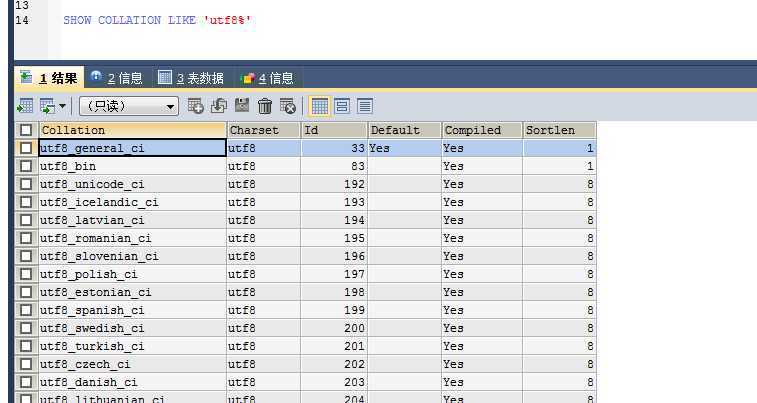Screen dimensions: 757x403
Task: Select the utf8_estonian_ci collation cell
Action: tap(132, 292)
